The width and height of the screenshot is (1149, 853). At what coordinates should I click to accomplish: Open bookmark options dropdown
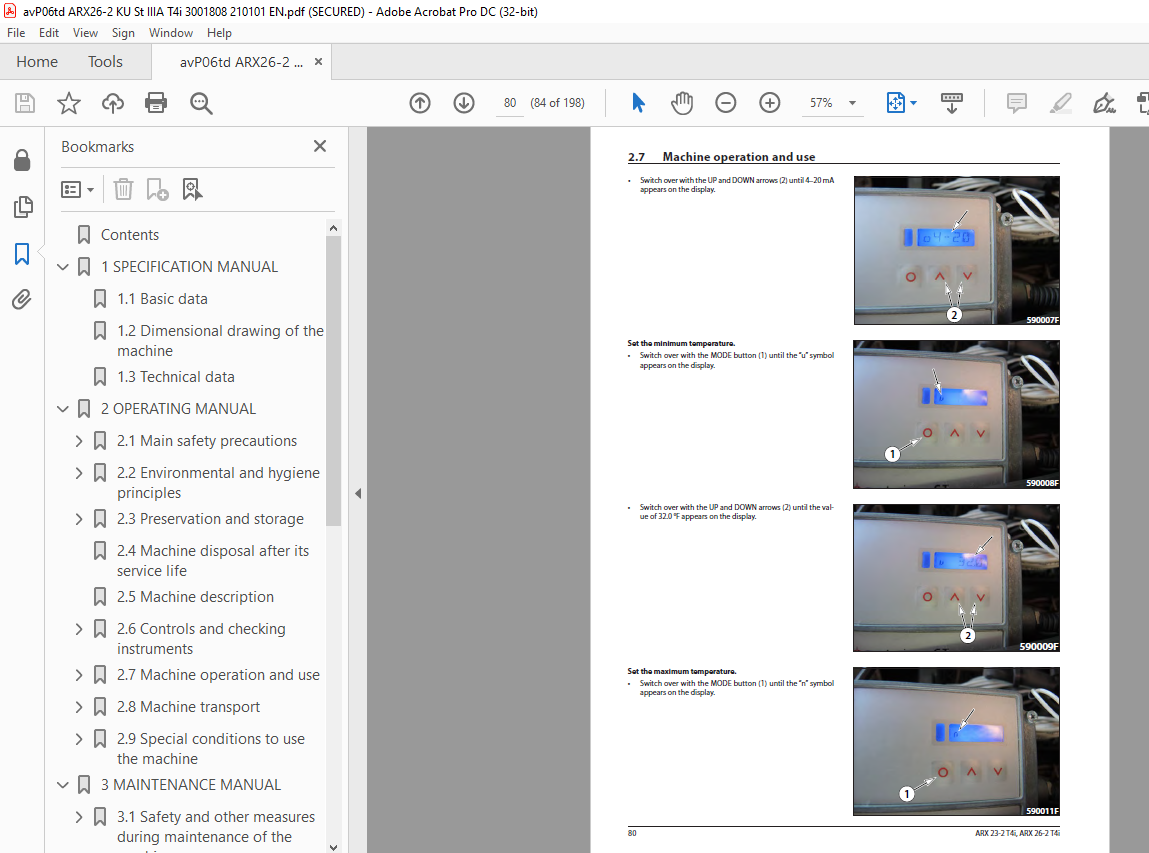click(78, 190)
